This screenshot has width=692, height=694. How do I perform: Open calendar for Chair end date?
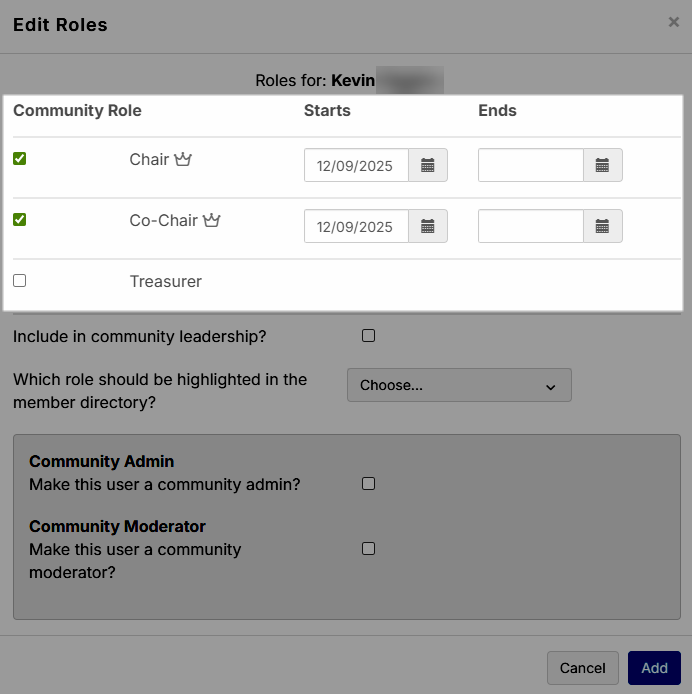coord(603,165)
